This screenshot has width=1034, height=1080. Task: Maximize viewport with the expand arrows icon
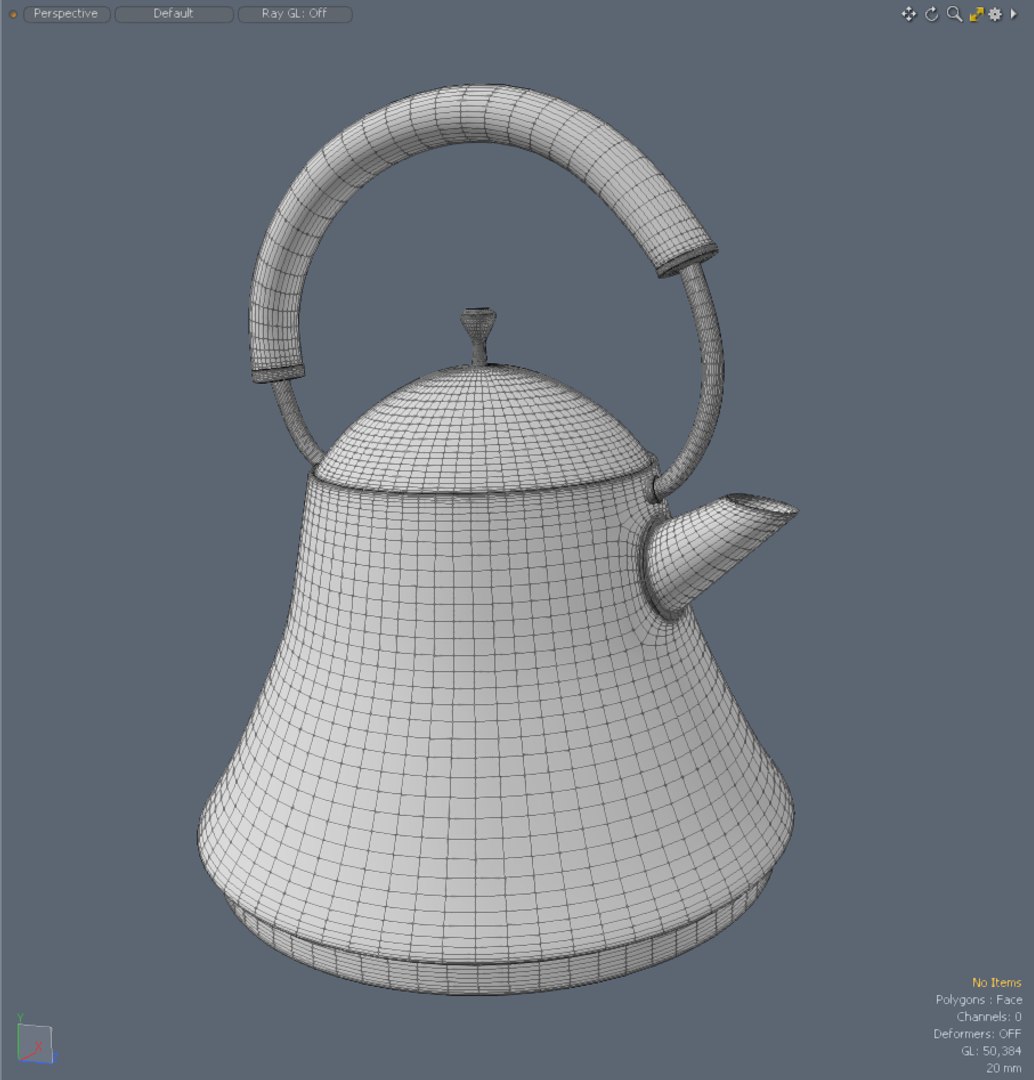coord(976,14)
